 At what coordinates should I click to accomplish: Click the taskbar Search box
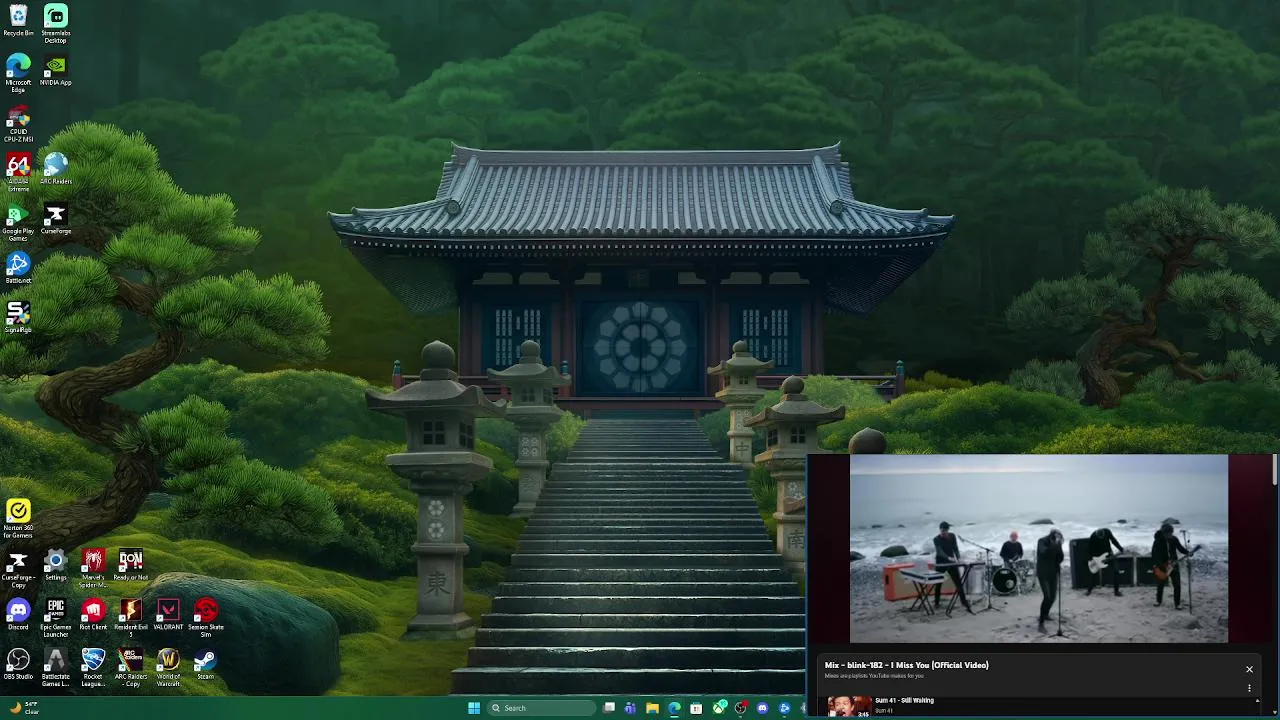(x=540, y=708)
